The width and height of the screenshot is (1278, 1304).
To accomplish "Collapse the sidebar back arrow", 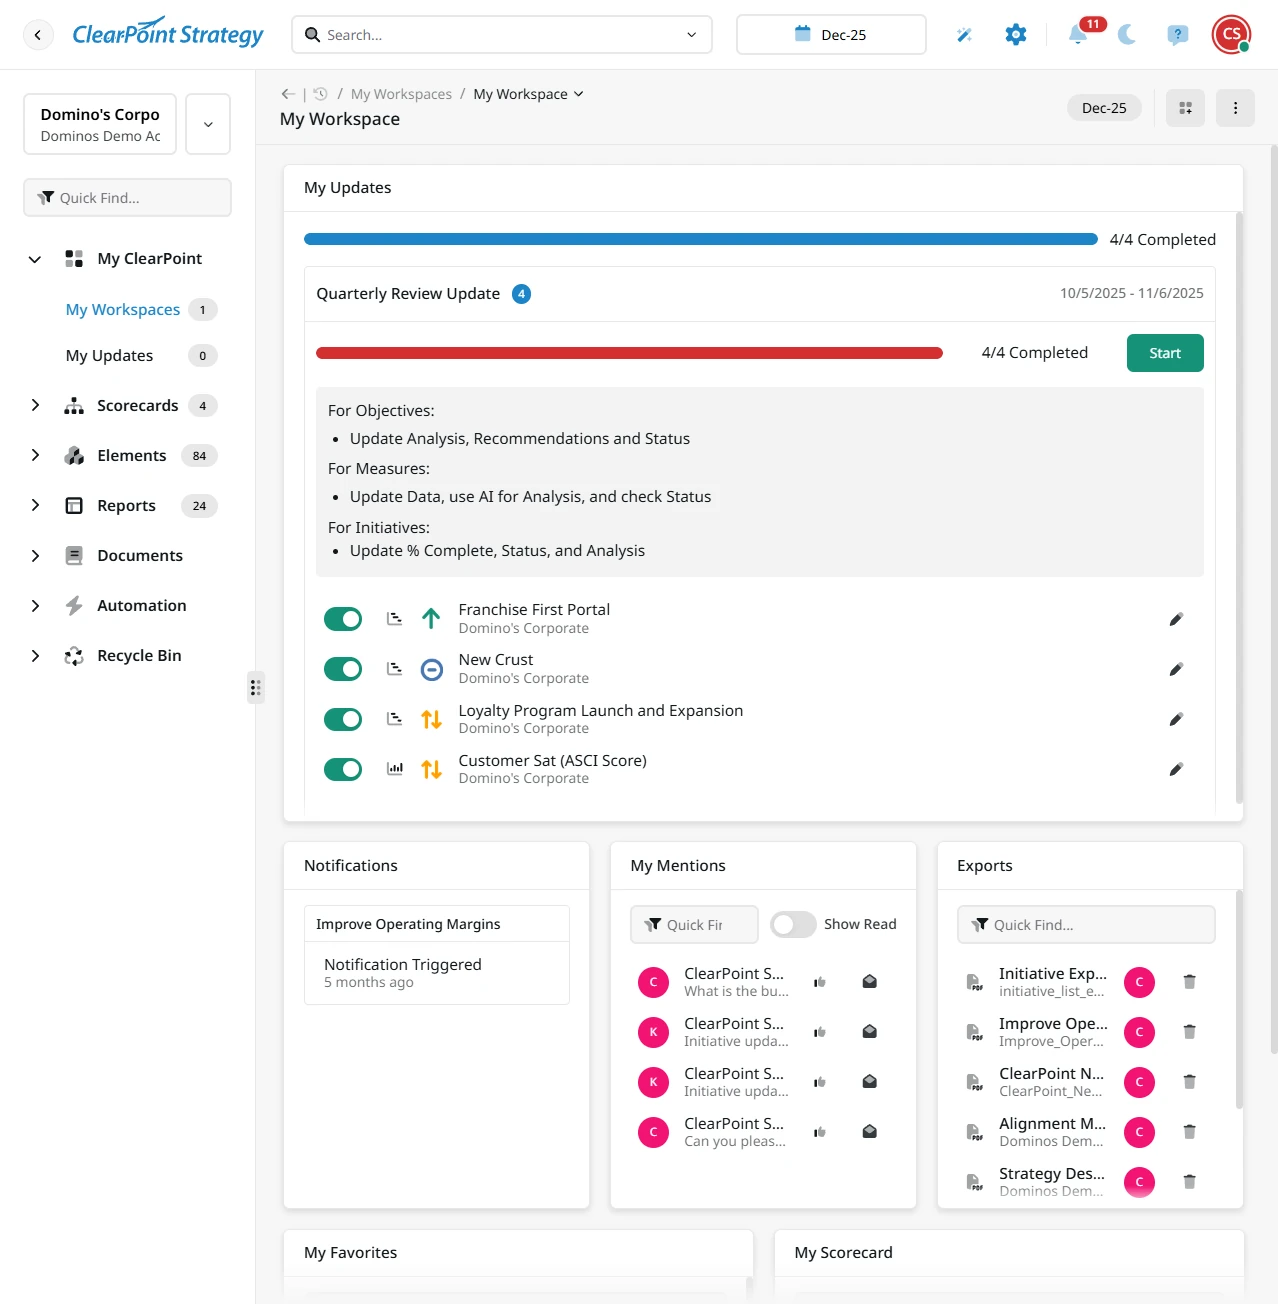I will 38,35.
